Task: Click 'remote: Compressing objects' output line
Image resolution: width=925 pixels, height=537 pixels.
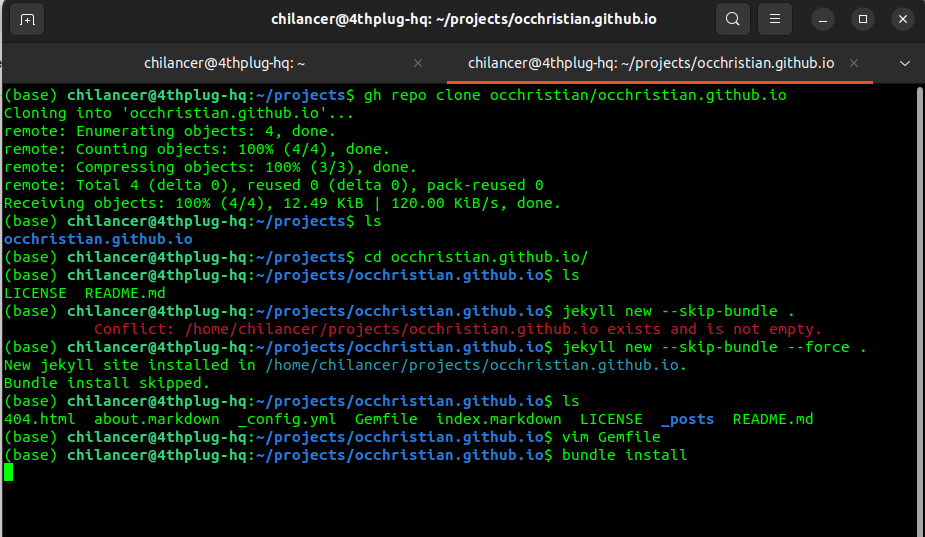Action: [211, 167]
